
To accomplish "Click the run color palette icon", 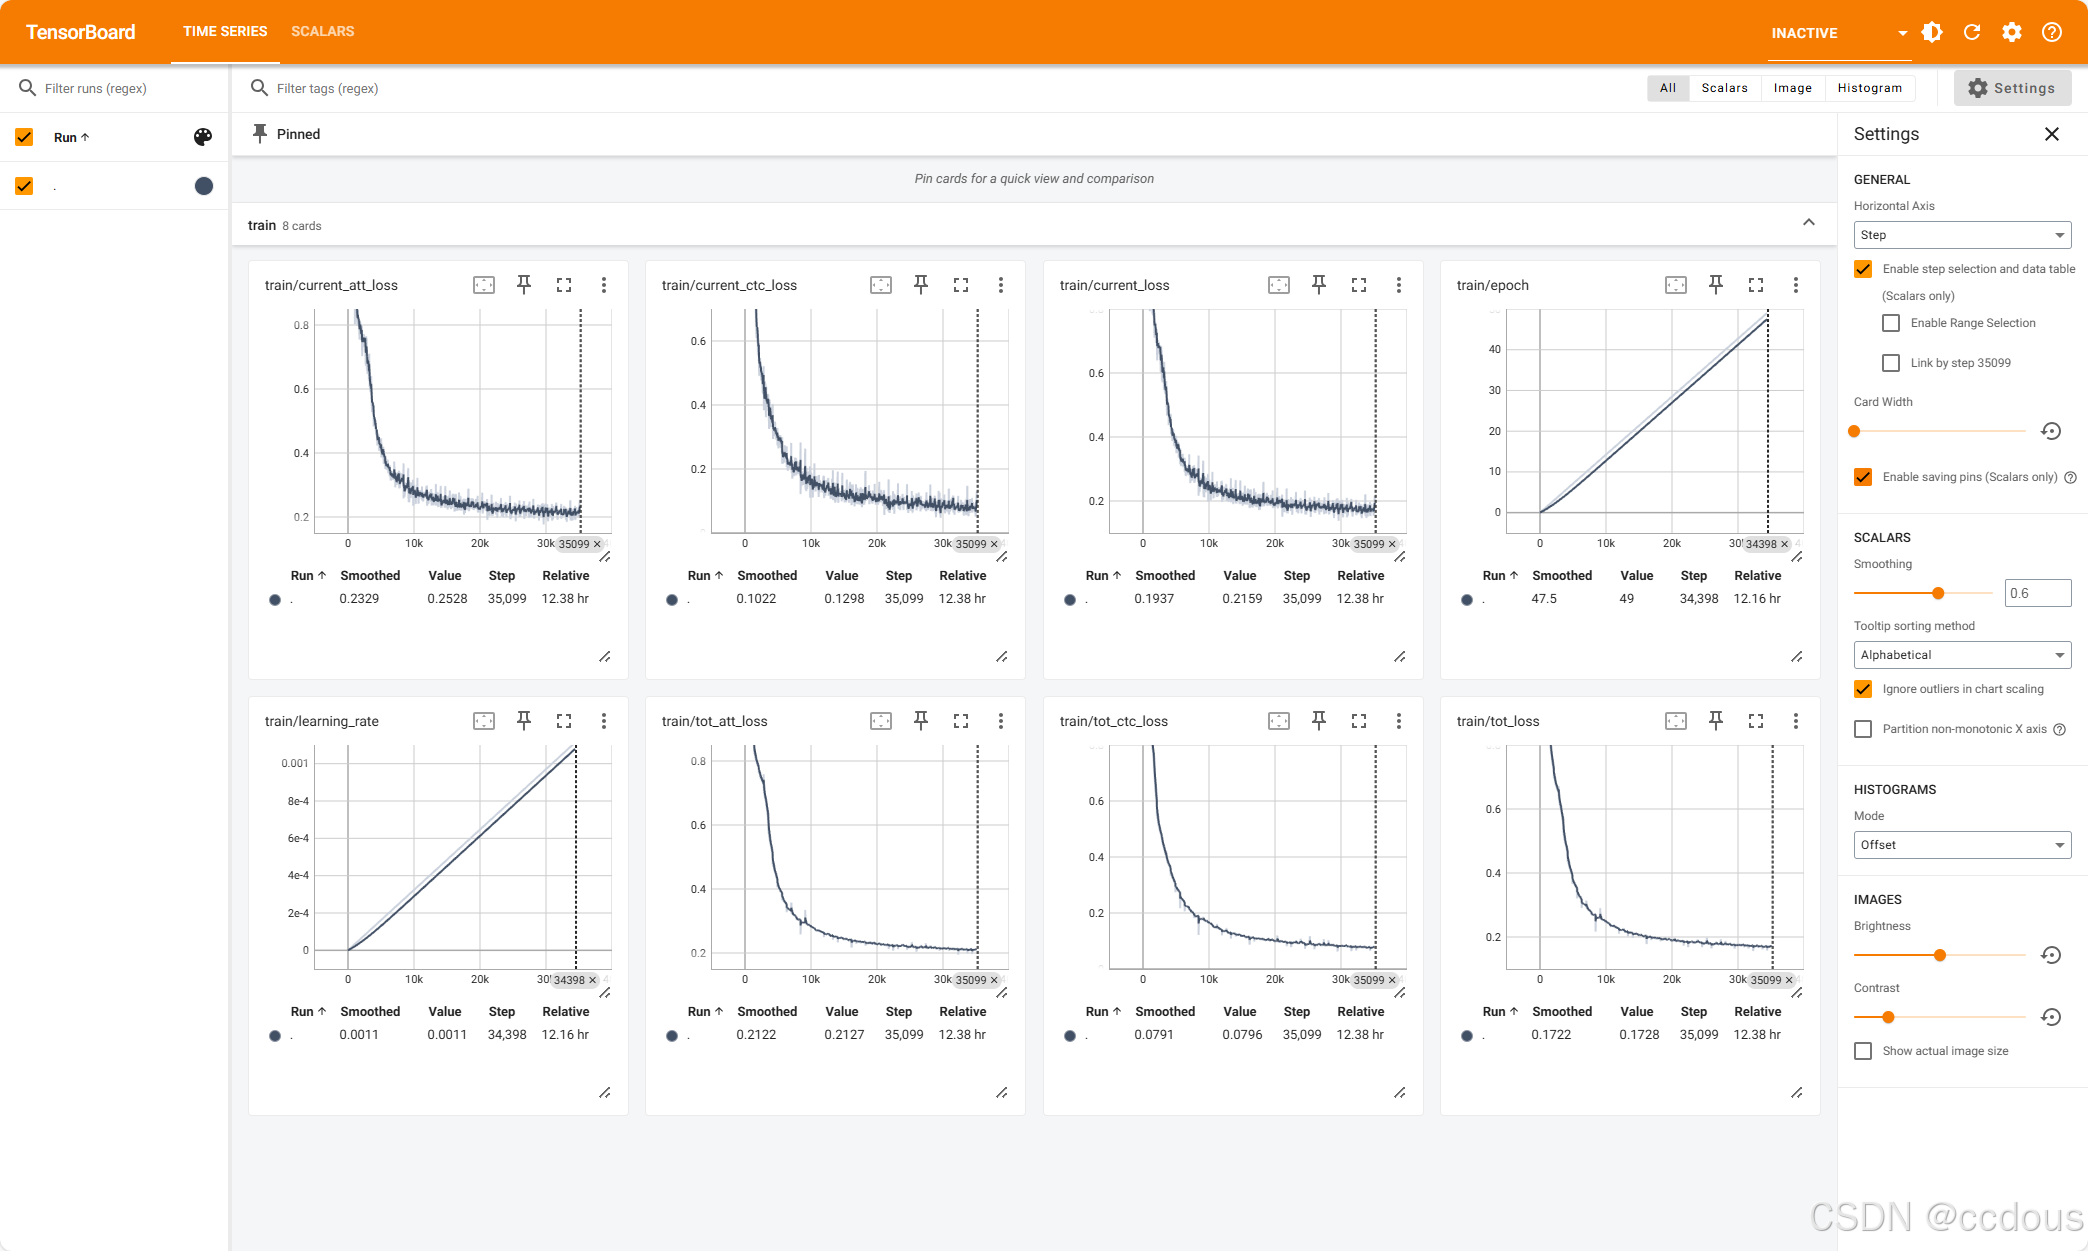I will coord(203,137).
